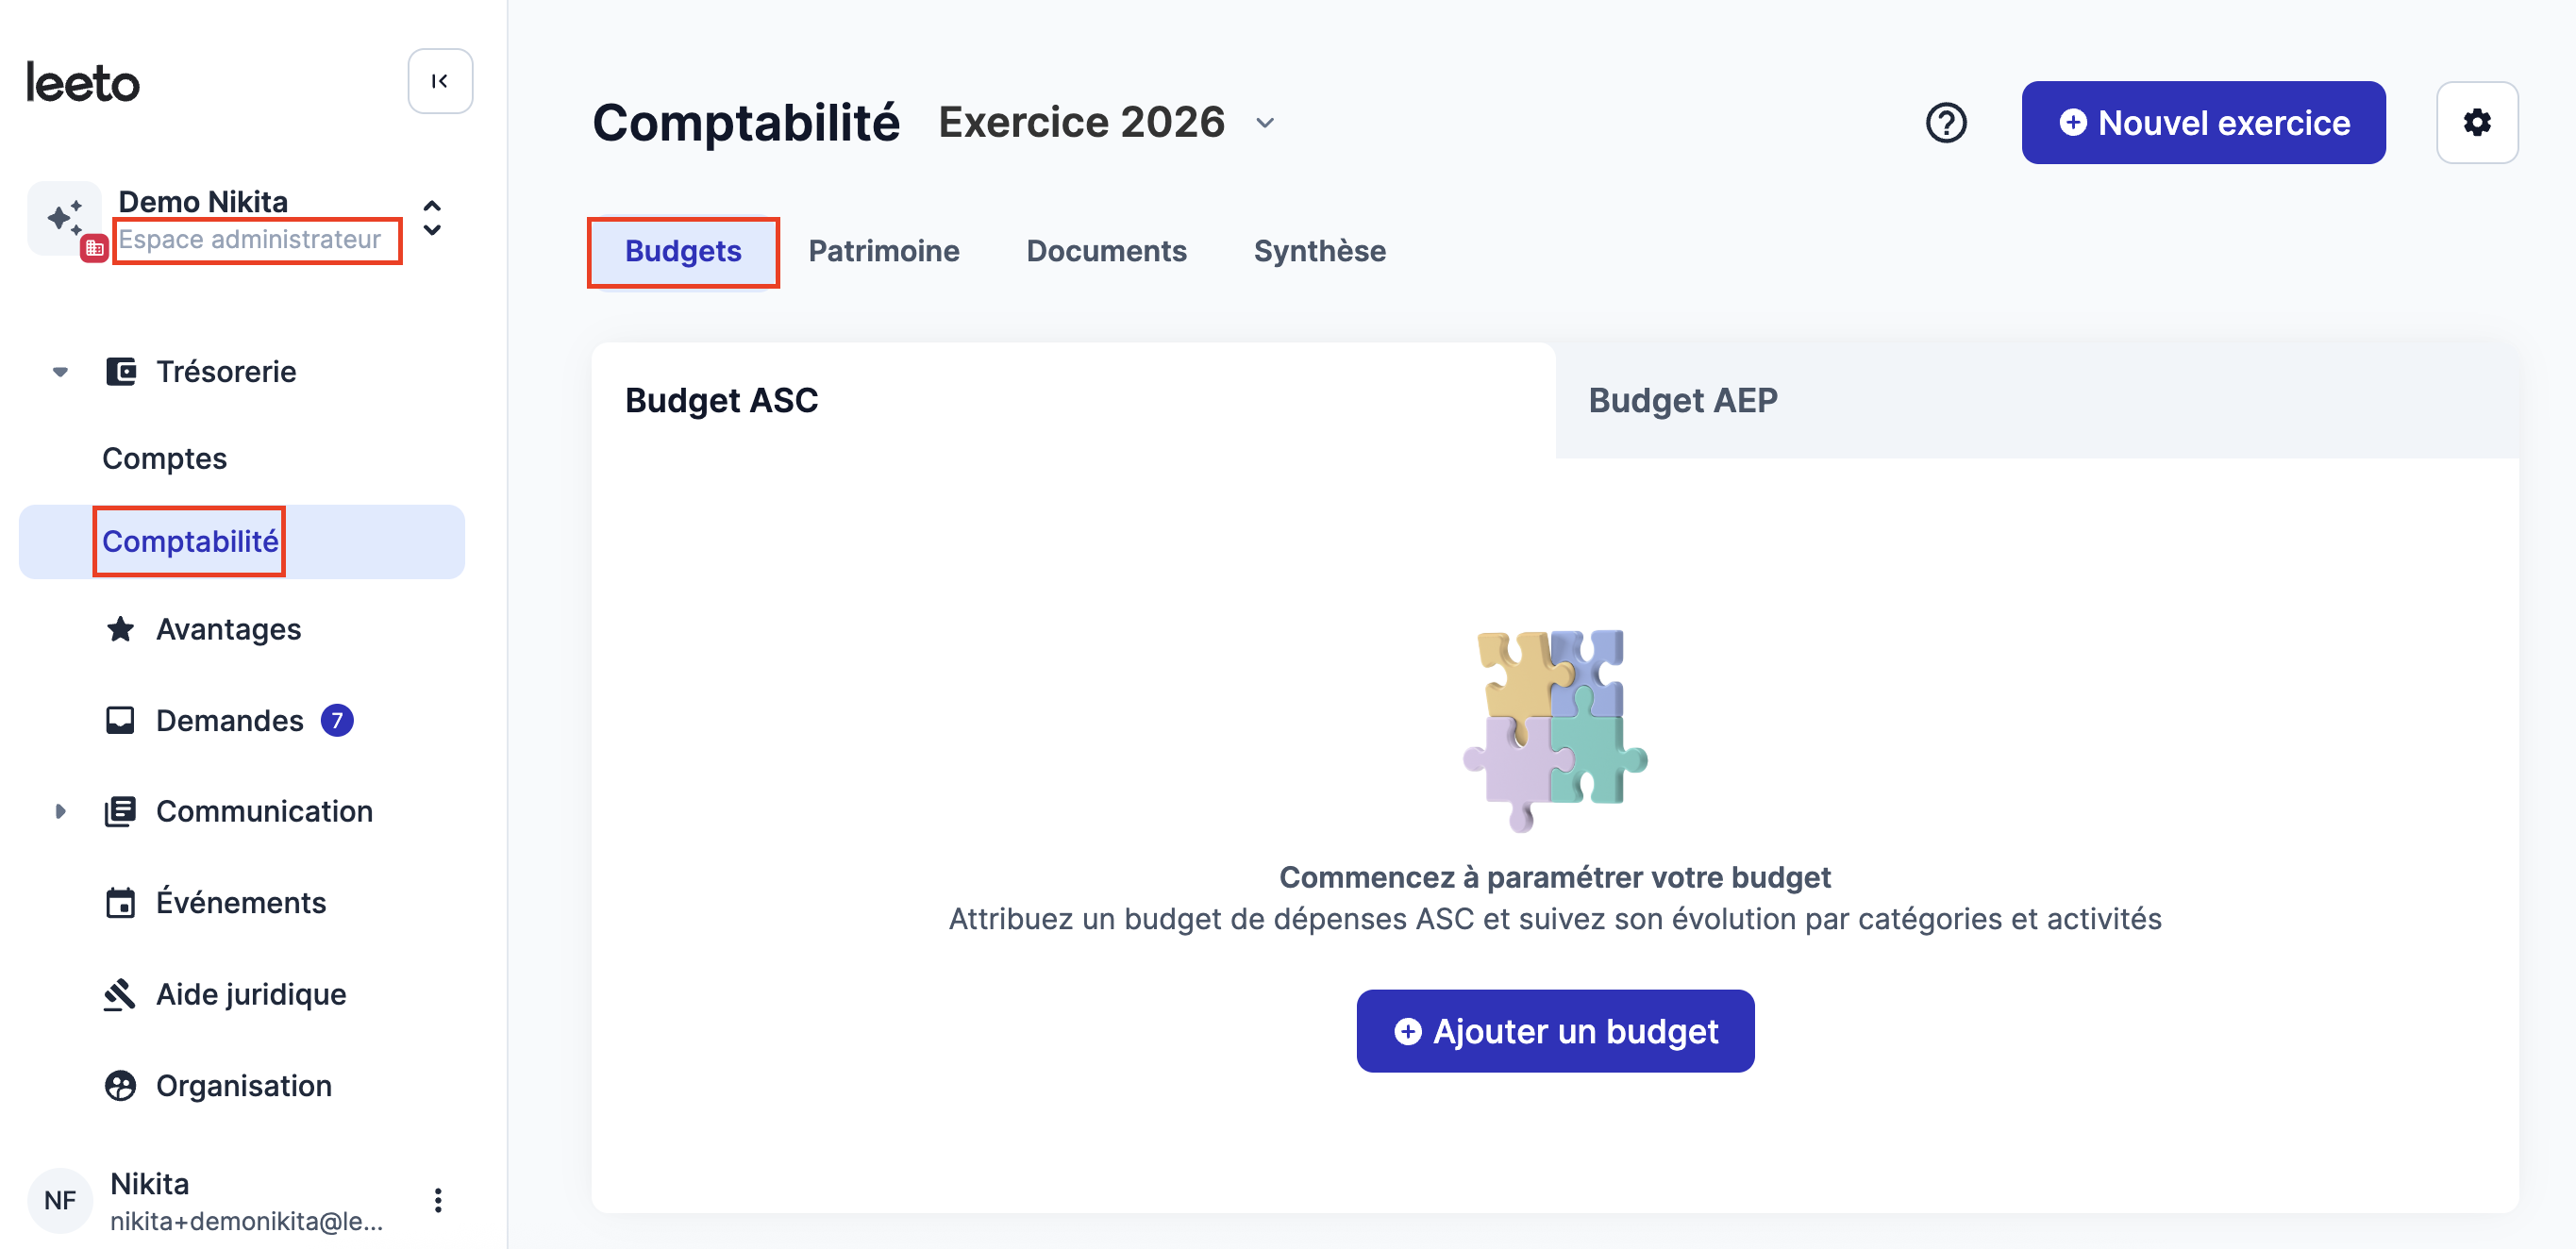
Task: Switch to the Documents tab
Action: [x=1107, y=251]
